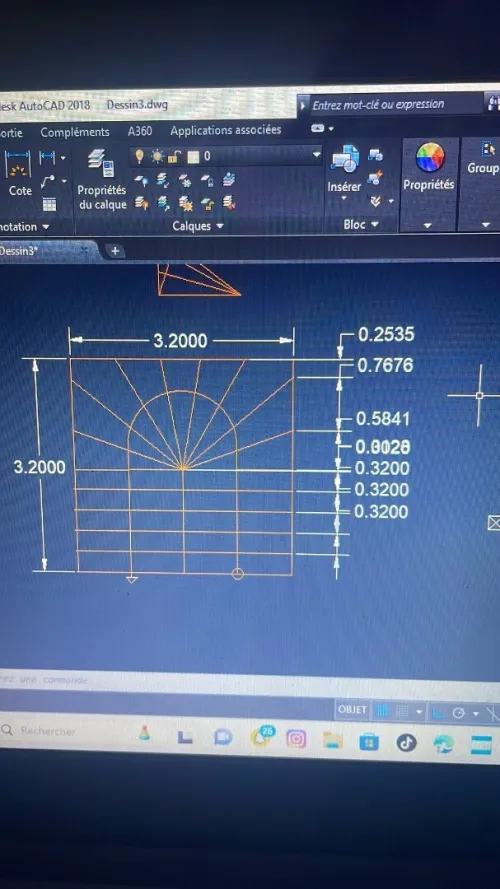Click the Unlock layer icon
Screen dimensions: 500x889
coord(207,203)
